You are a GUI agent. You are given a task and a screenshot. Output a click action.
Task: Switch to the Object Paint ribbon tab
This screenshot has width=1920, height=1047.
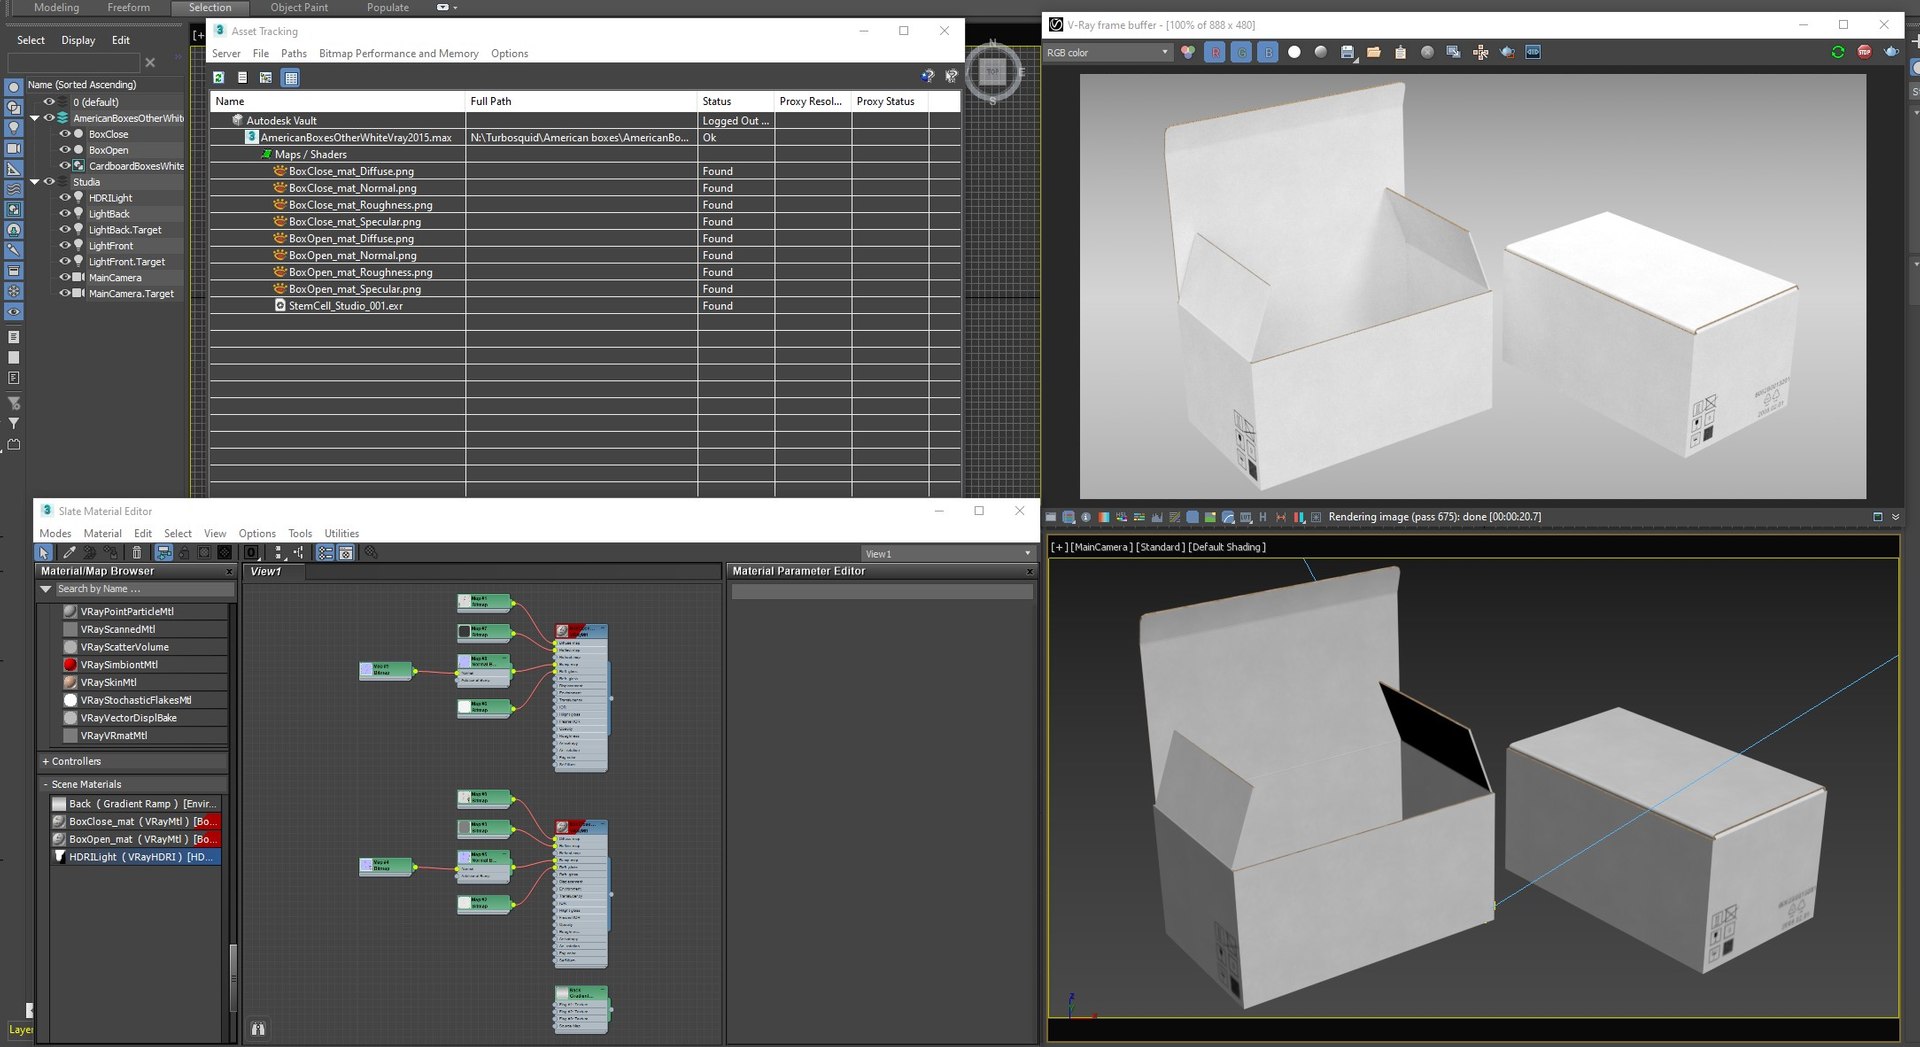pos(299,7)
